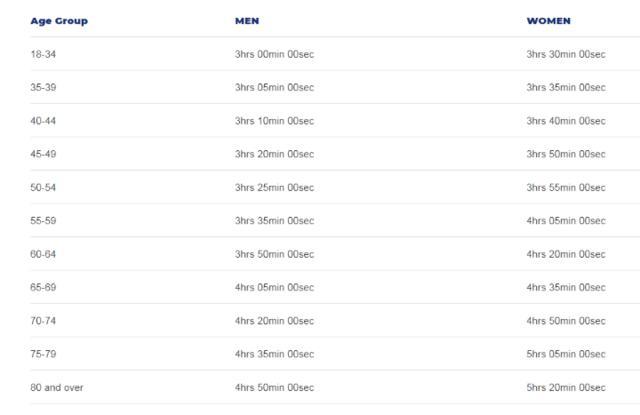Click men's 3hrs 10min 00sec time

(x=274, y=121)
